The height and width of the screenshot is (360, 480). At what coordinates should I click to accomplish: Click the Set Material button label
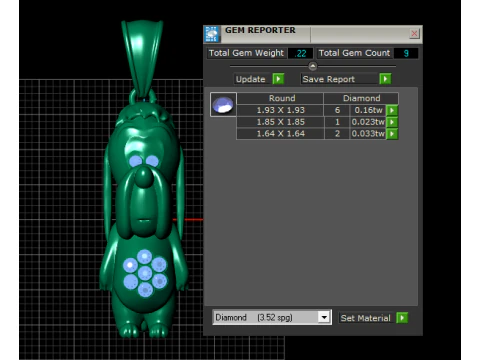(365, 318)
